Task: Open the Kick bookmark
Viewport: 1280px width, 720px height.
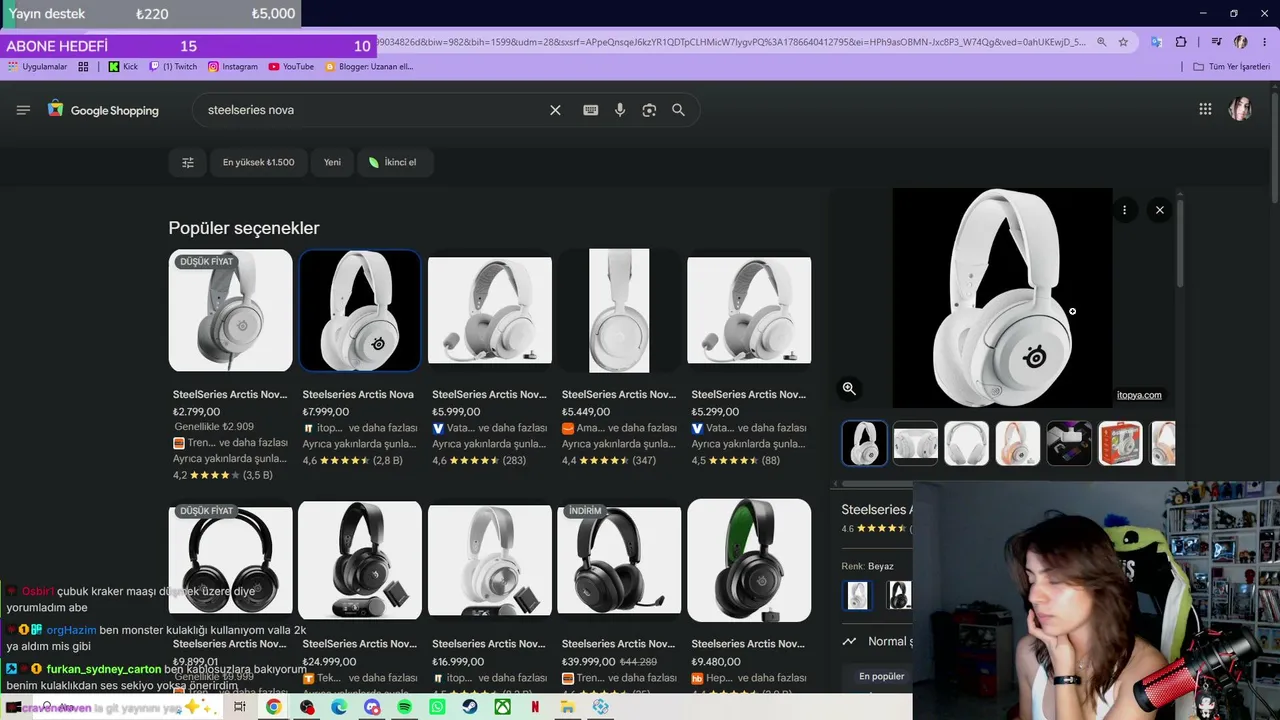Action: (x=123, y=67)
